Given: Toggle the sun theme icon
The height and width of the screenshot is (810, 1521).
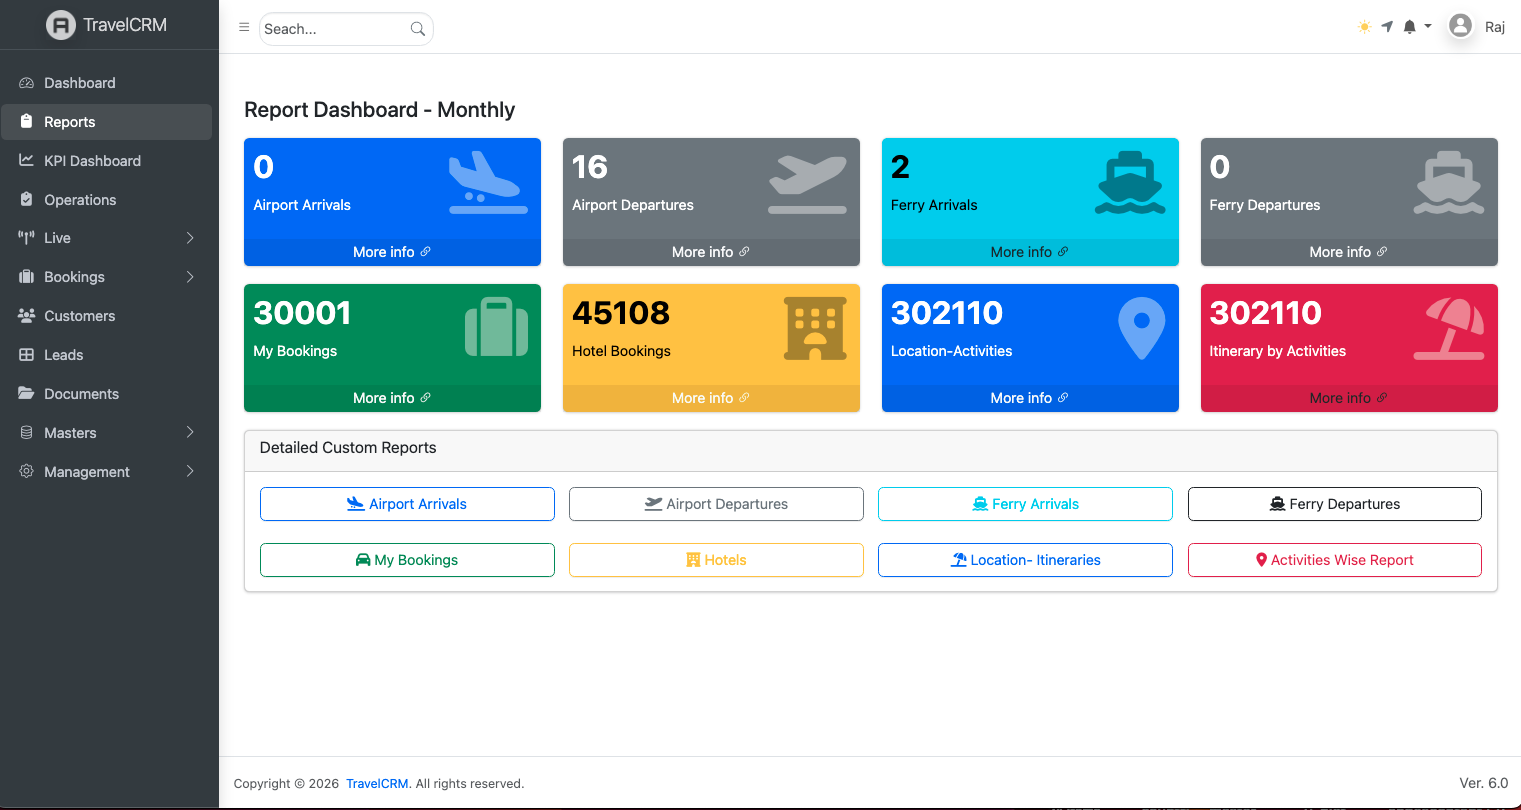Looking at the screenshot, I should [x=1364, y=27].
